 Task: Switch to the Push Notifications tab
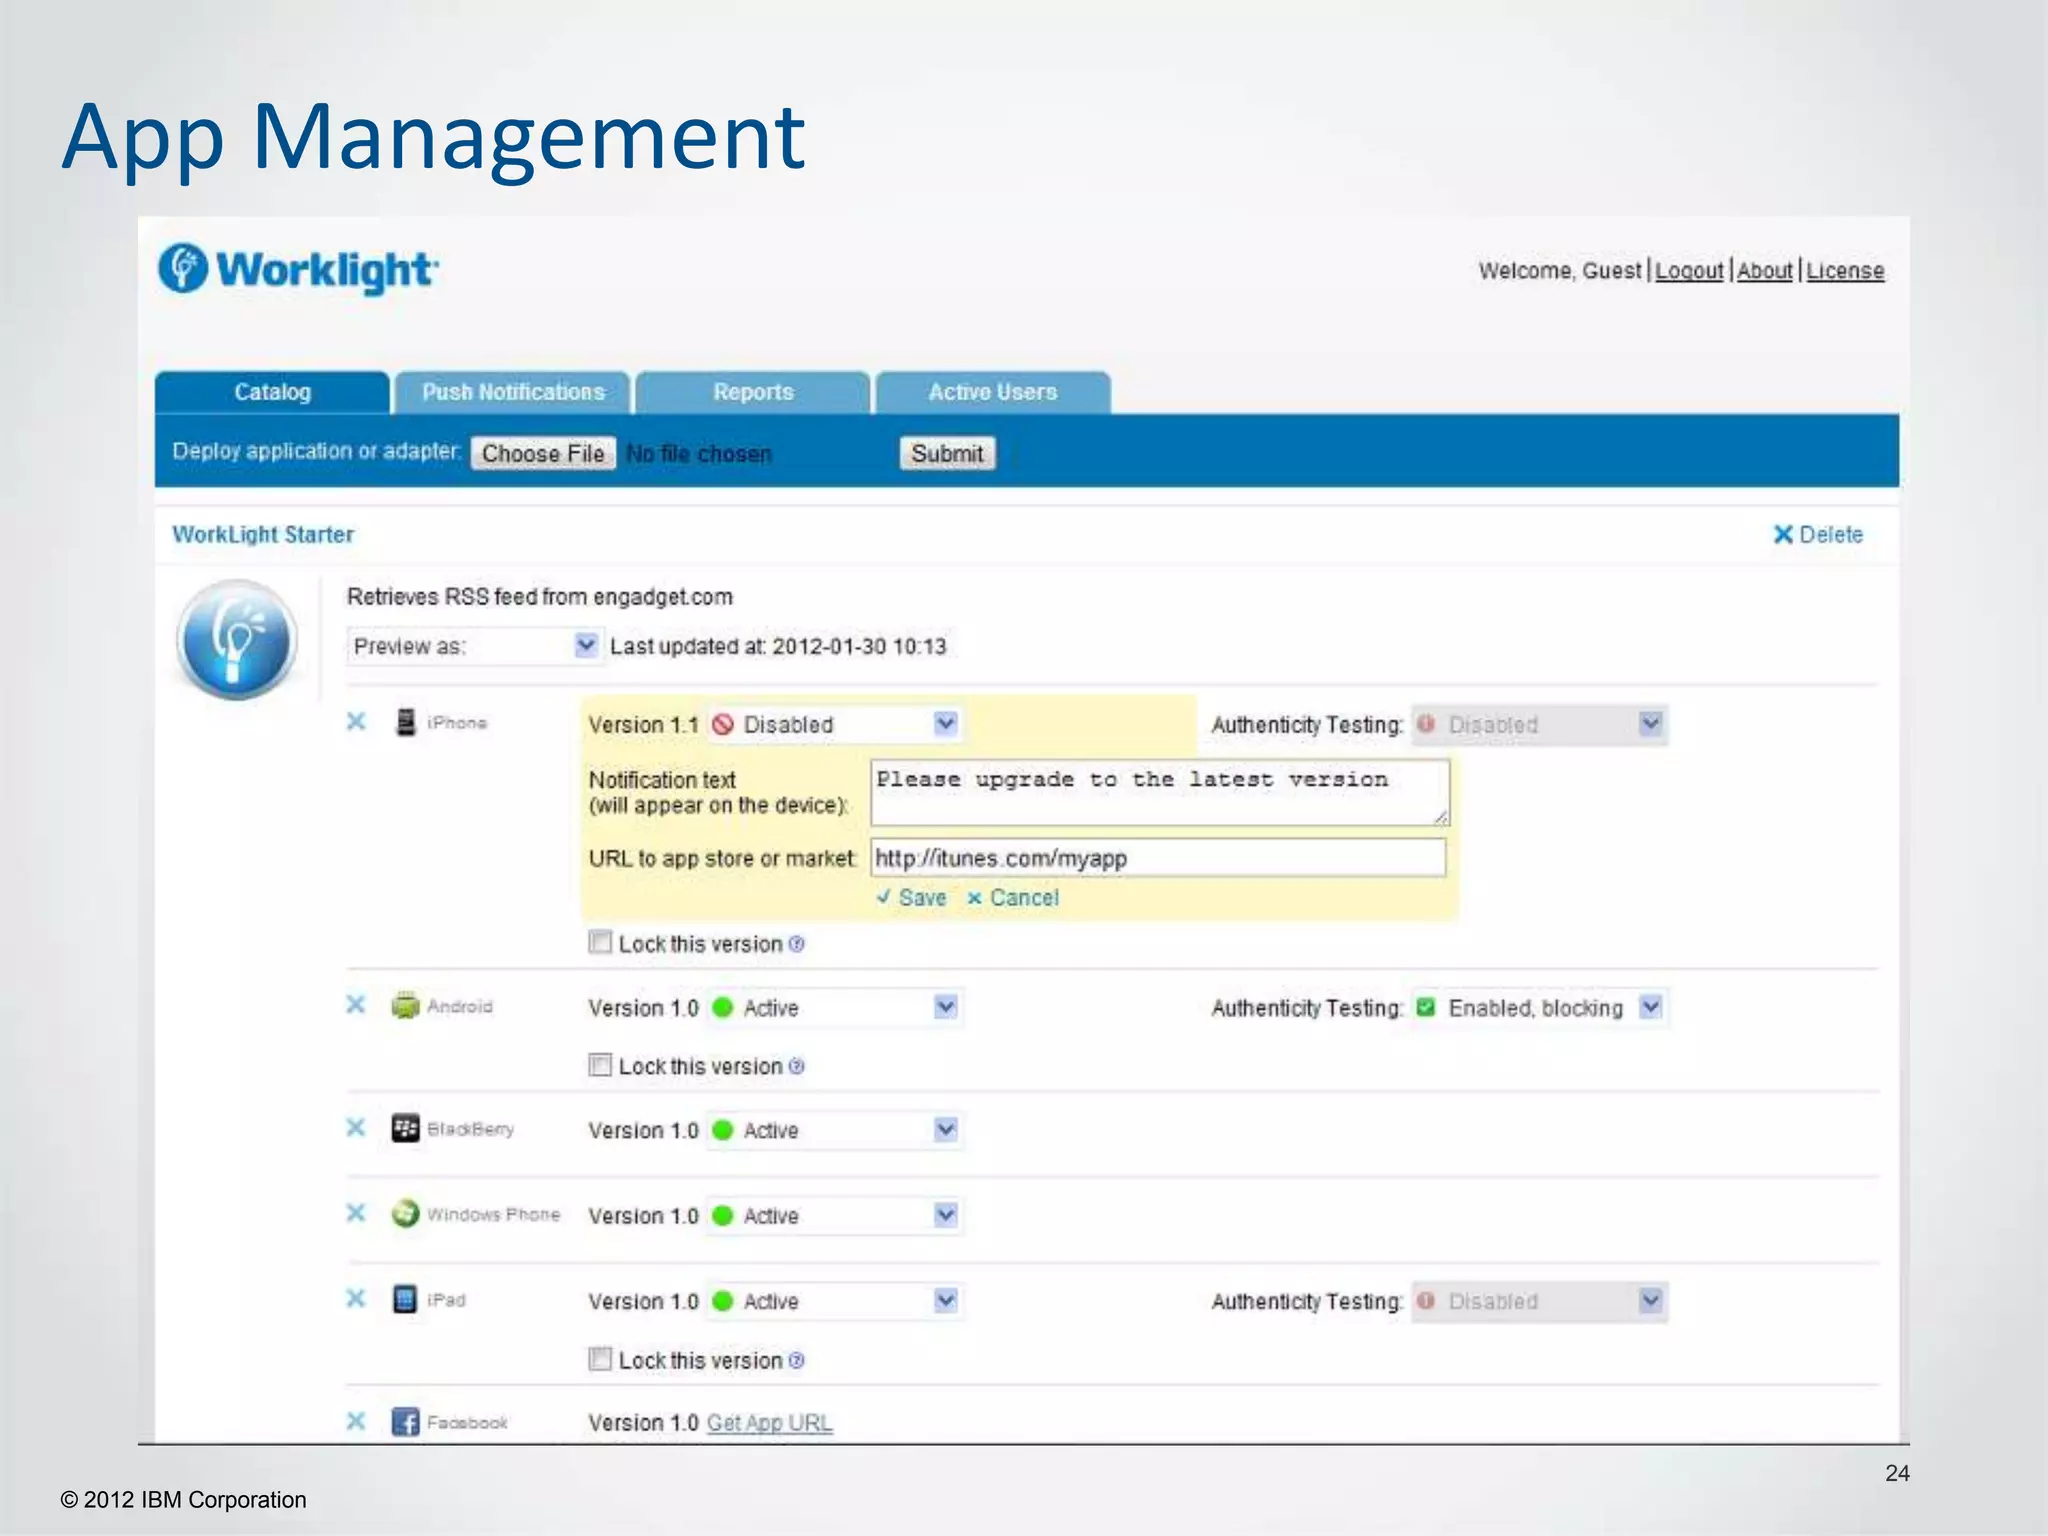tap(513, 392)
